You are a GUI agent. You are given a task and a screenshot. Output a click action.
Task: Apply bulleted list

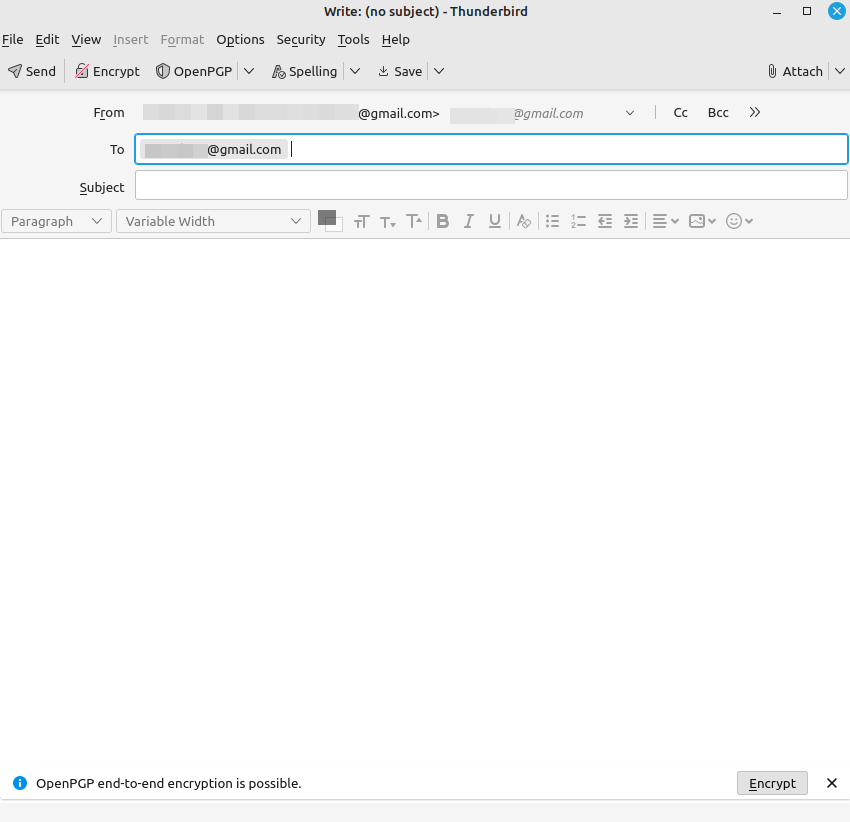pyautogui.click(x=552, y=221)
